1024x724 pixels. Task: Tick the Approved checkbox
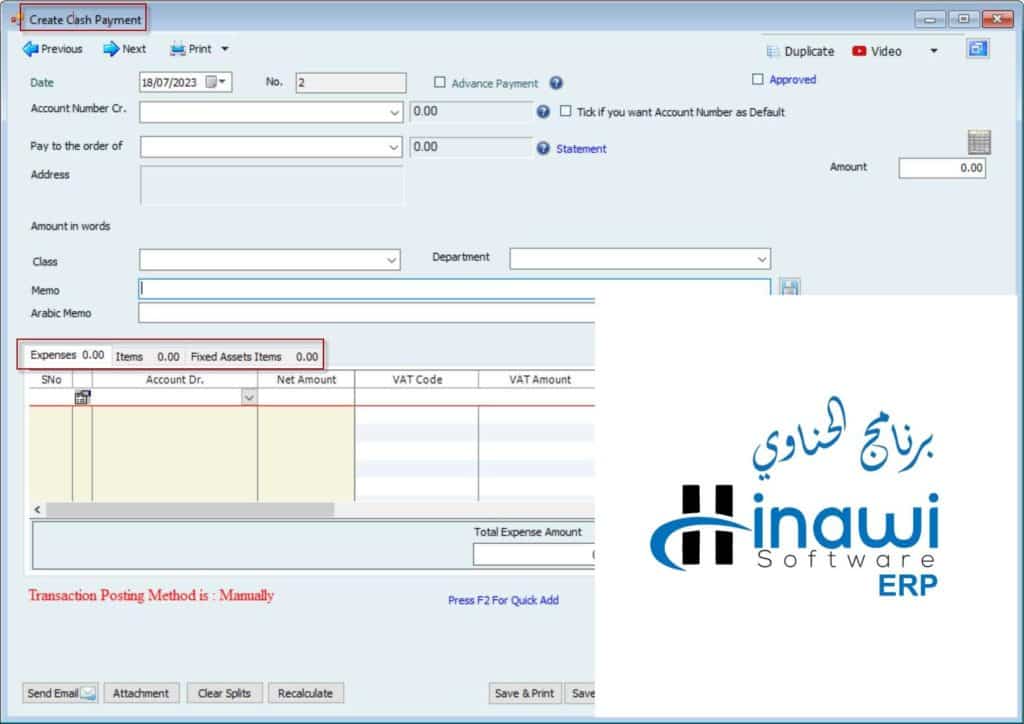click(x=758, y=79)
